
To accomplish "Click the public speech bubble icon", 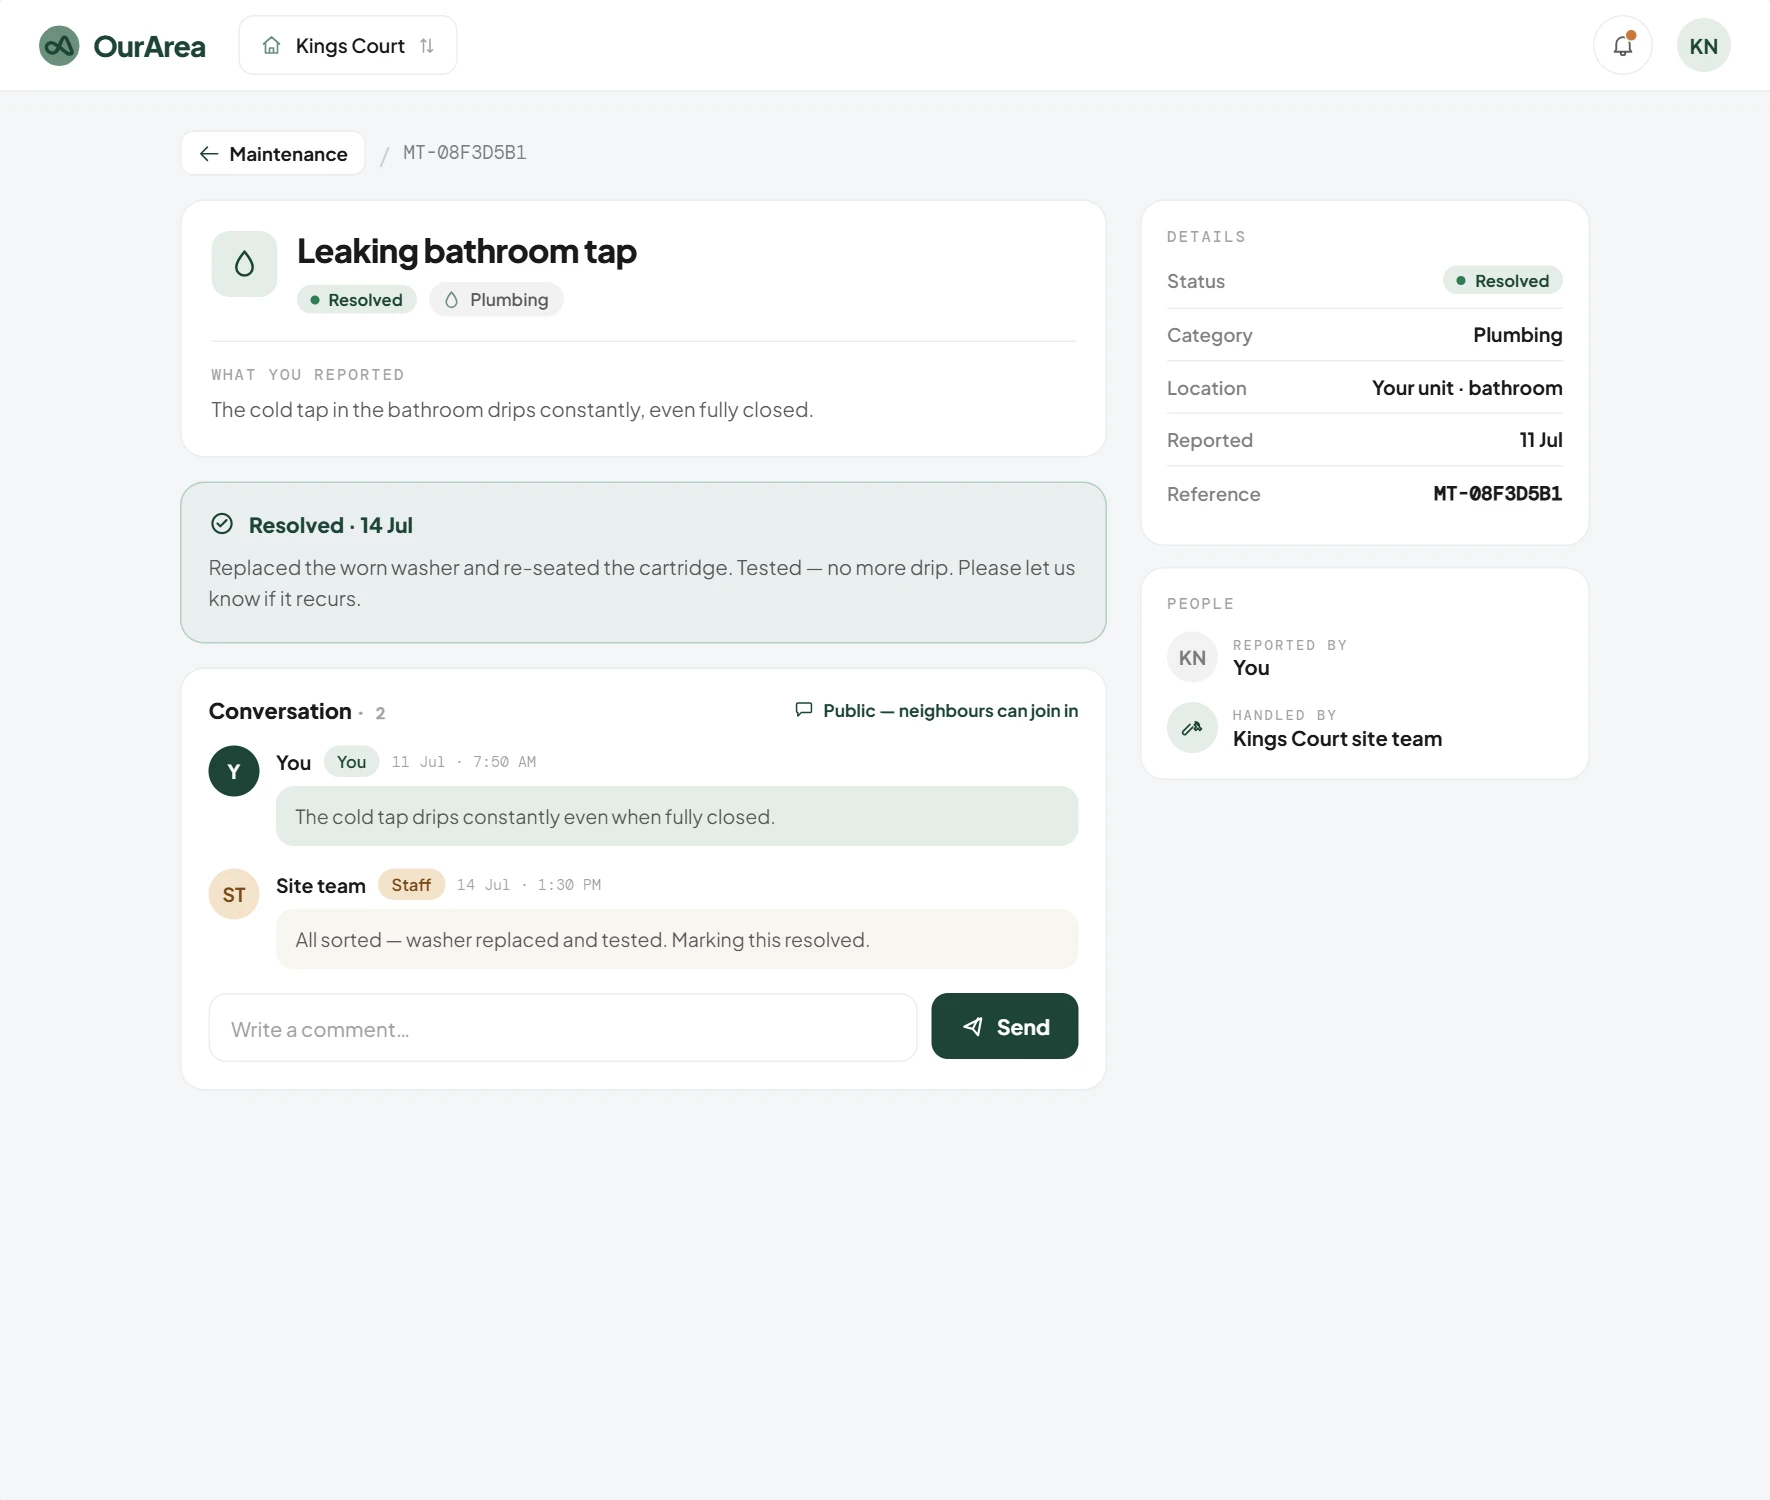I will [803, 710].
